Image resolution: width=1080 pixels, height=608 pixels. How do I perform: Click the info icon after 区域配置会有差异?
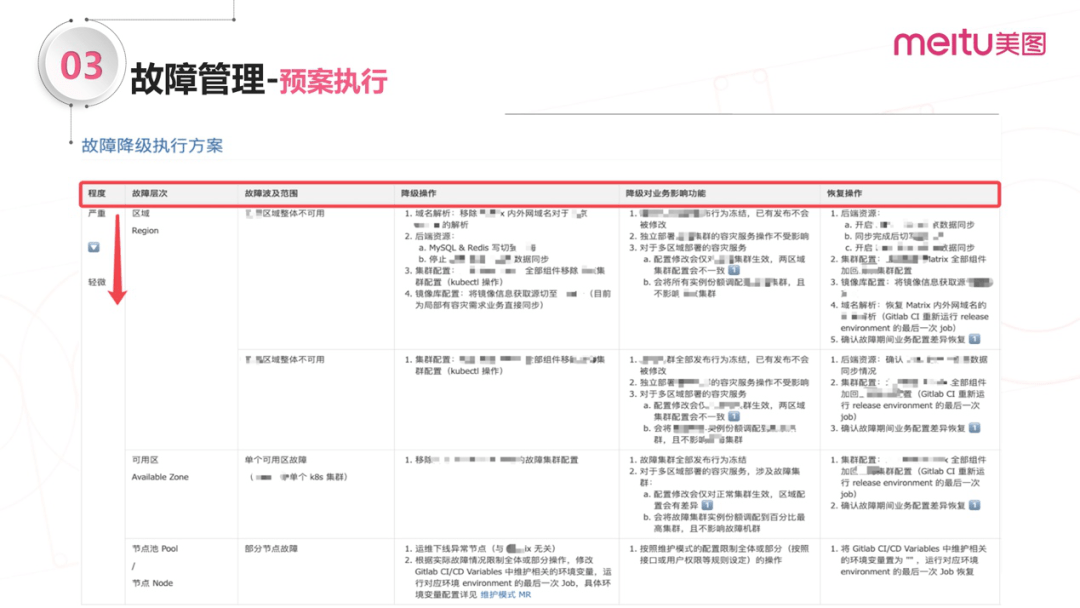707,505
